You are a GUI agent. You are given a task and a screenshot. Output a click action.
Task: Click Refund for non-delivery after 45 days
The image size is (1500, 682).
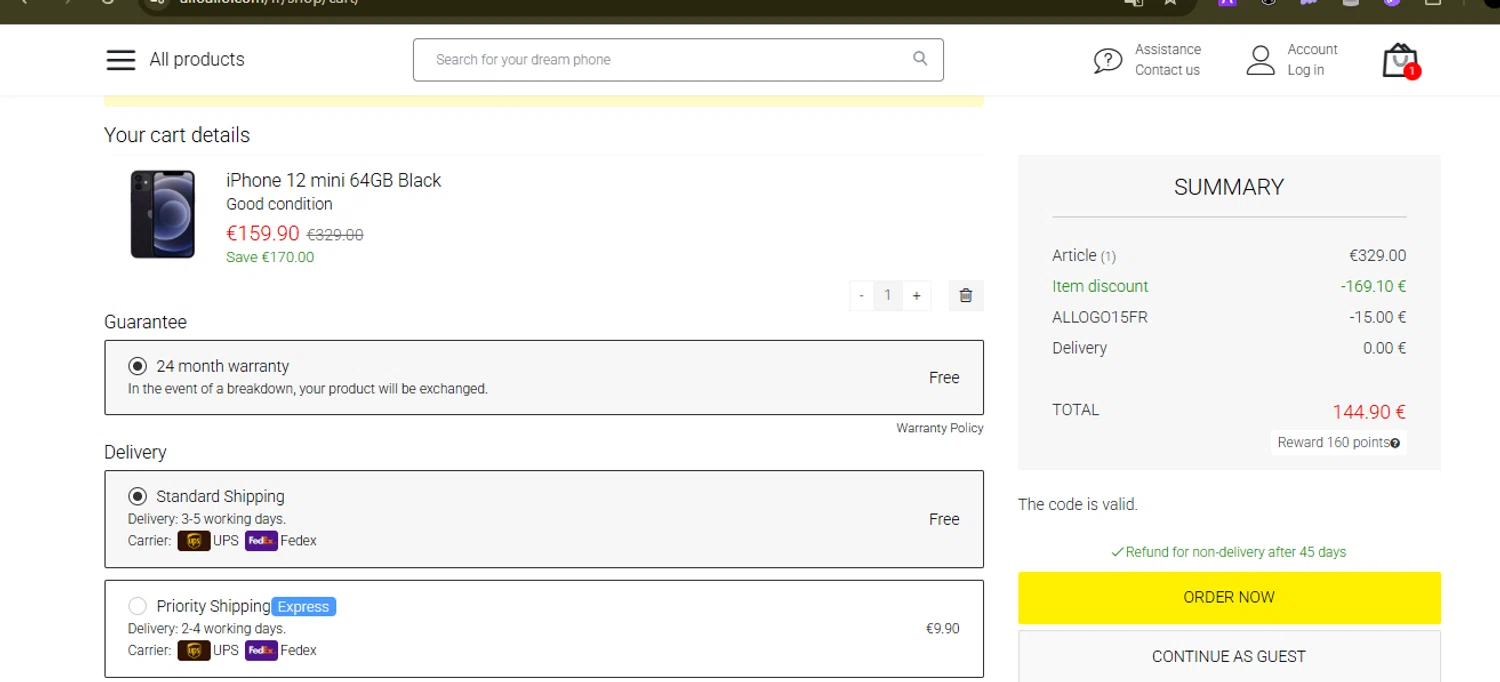(1229, 552)
